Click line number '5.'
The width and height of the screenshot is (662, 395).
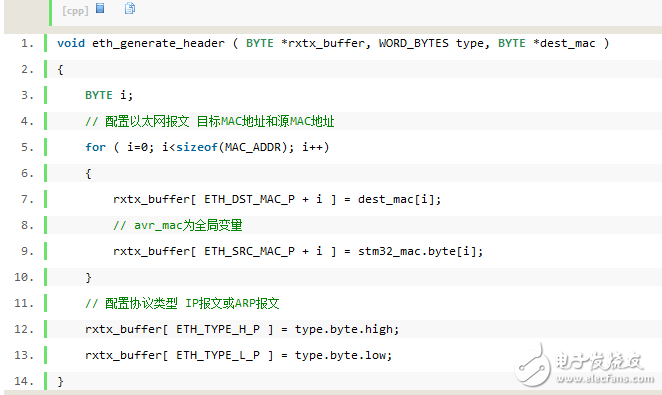[x=27, y=147]
